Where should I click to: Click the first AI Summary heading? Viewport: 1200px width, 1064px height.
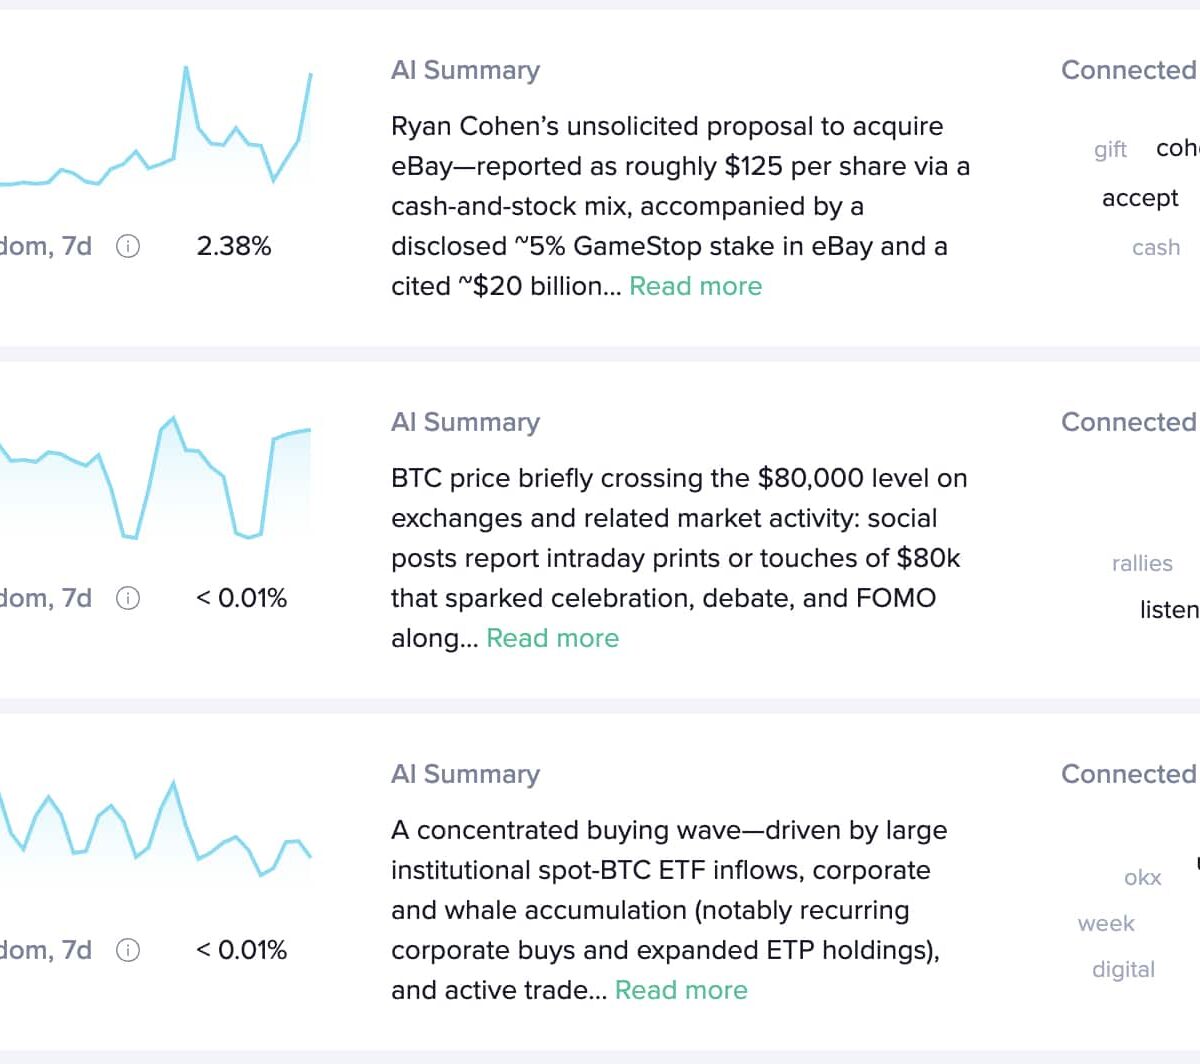(x=465, y=70)
